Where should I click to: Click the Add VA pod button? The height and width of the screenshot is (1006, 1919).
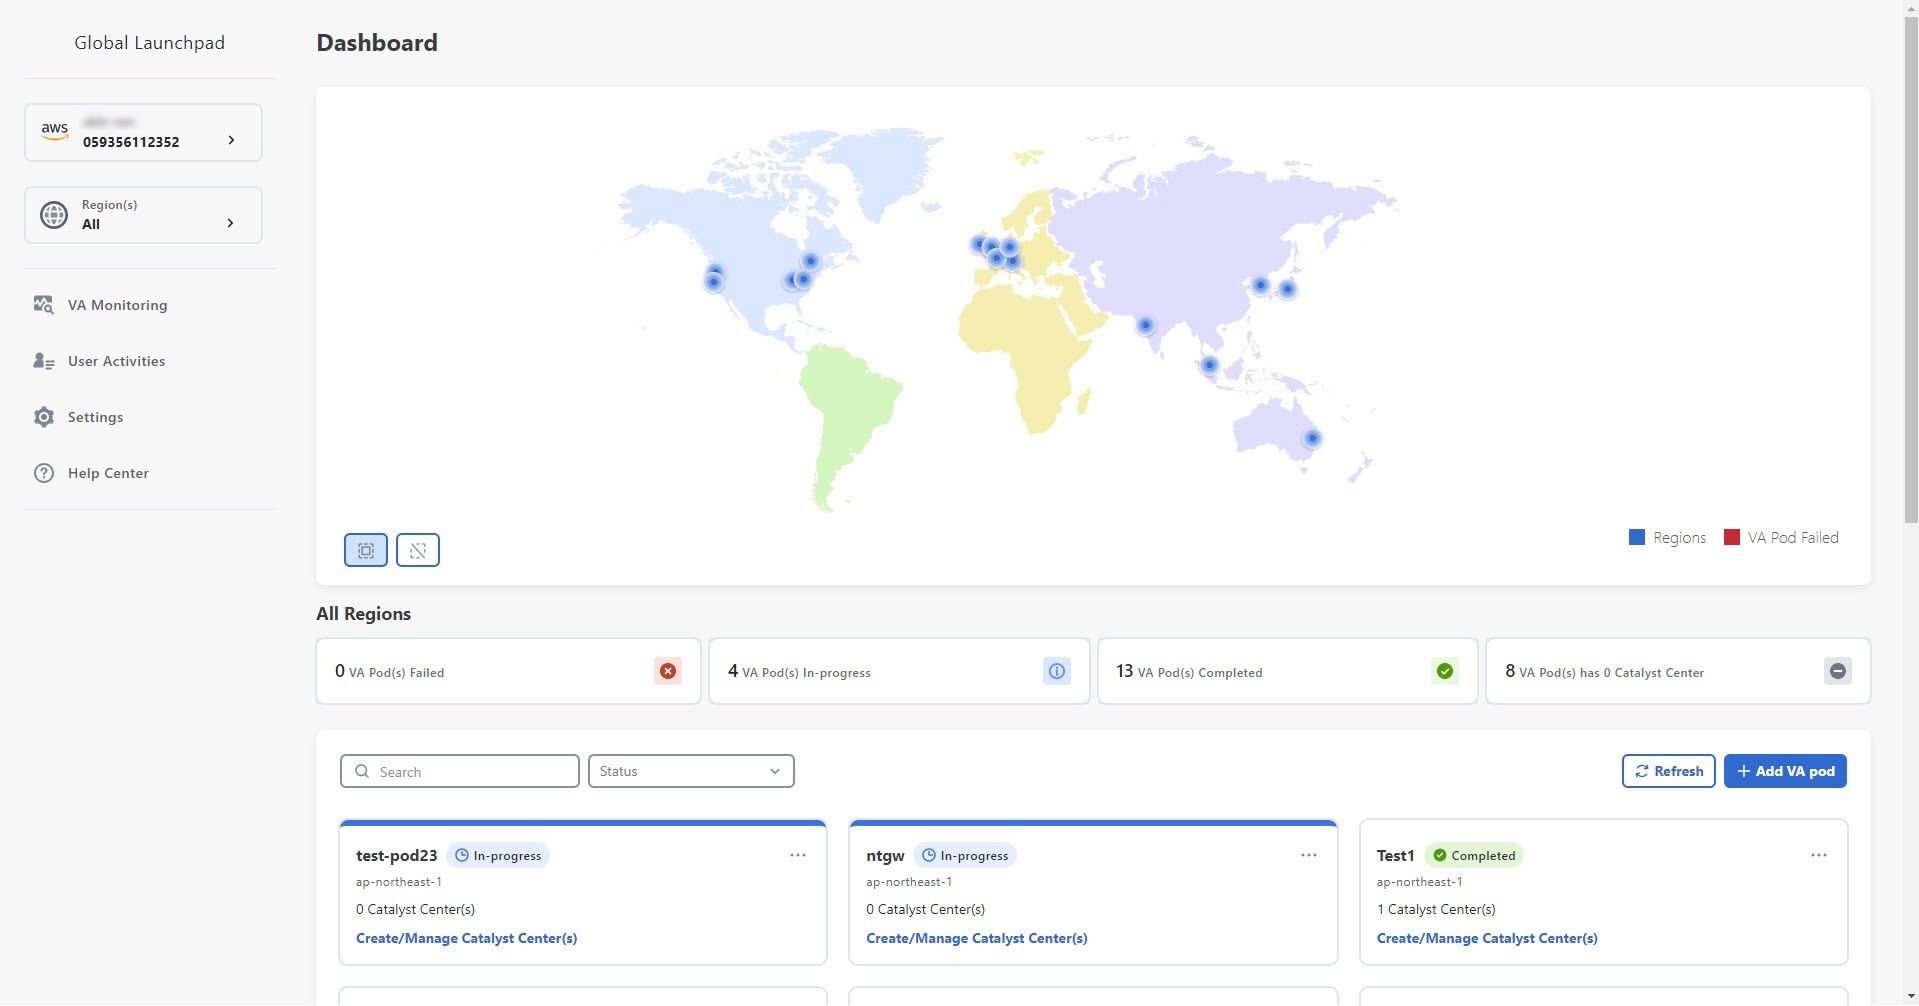click(x=1784, y=771)
